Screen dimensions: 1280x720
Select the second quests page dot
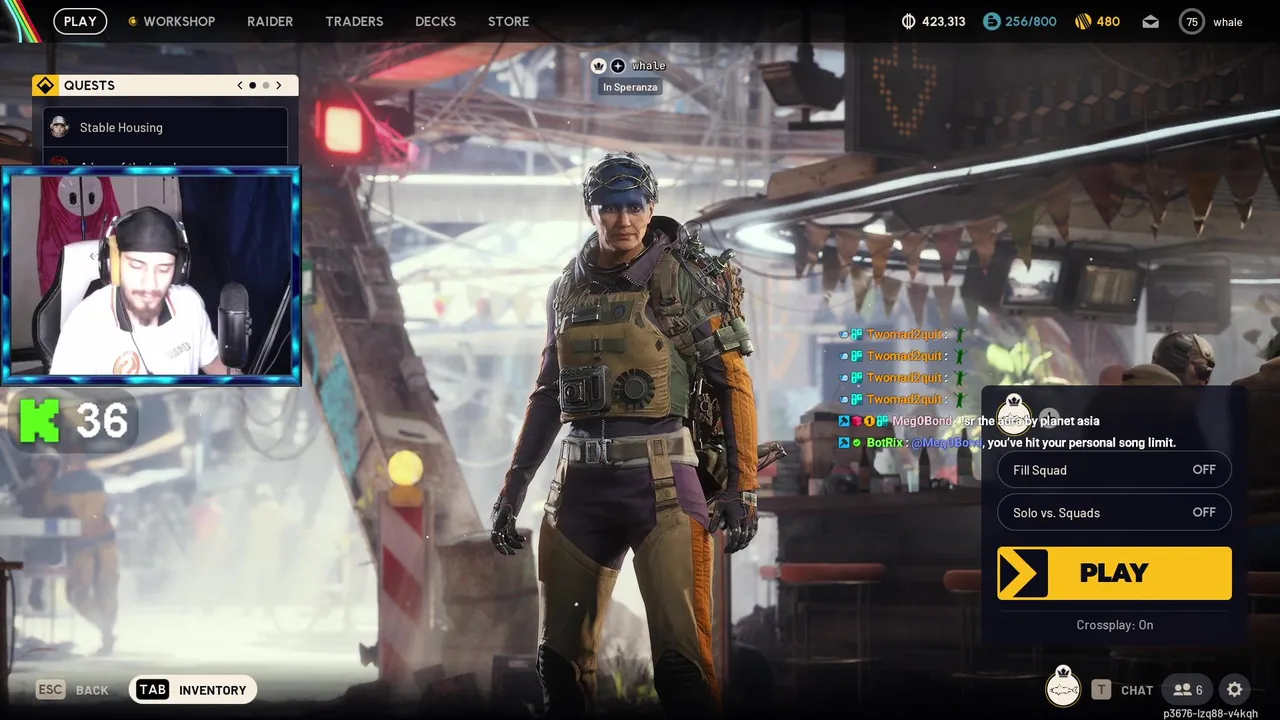265,85
